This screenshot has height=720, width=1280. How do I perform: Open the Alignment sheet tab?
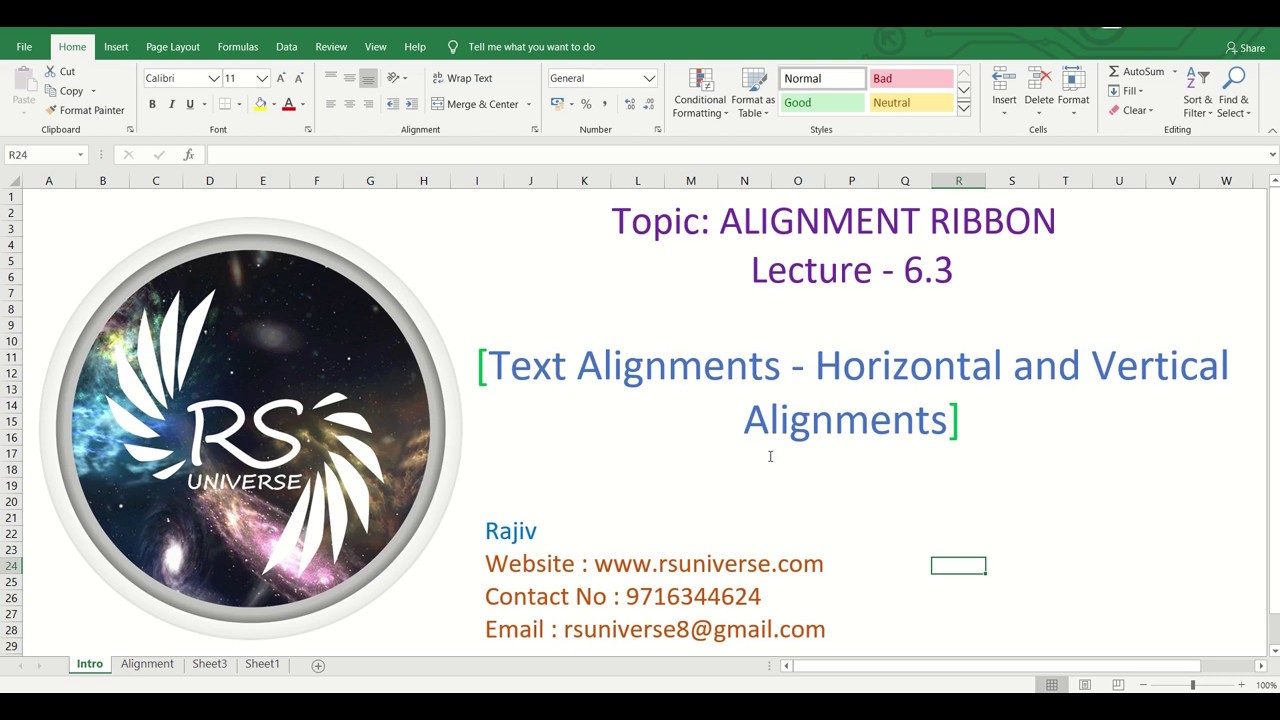coord(147,664)
